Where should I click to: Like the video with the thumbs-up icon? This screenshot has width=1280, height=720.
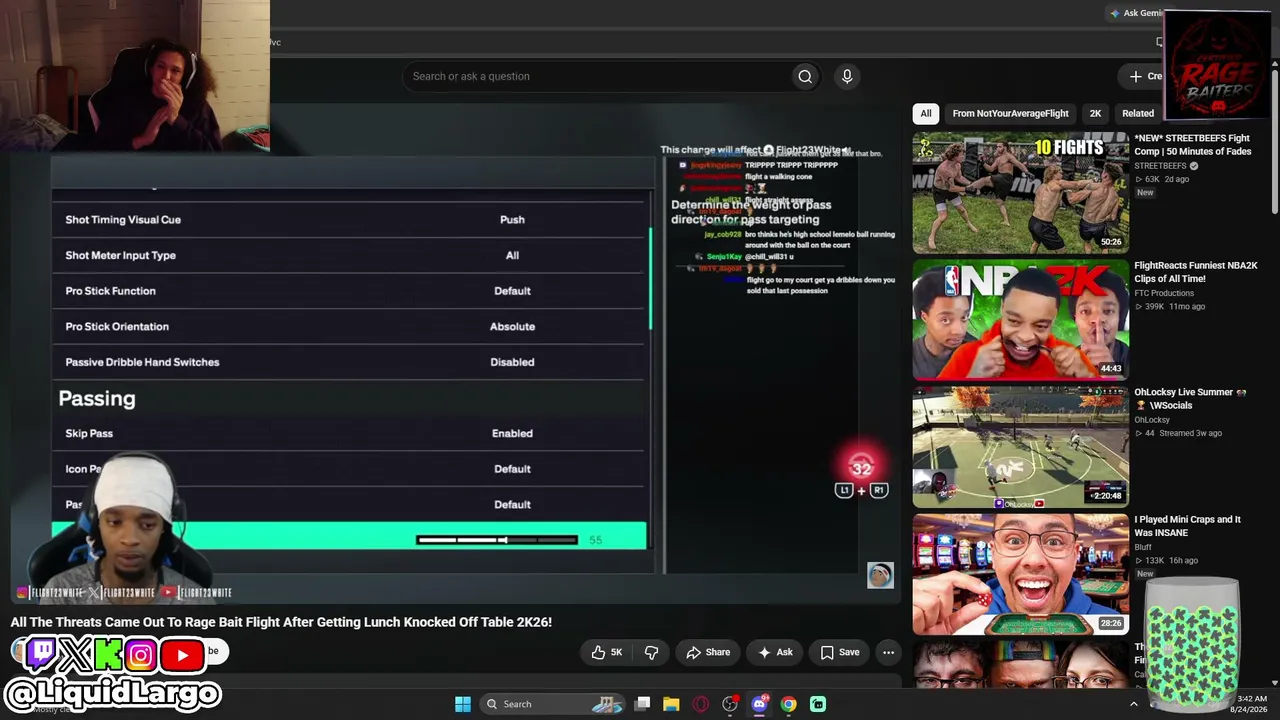[x=598, y=652]
